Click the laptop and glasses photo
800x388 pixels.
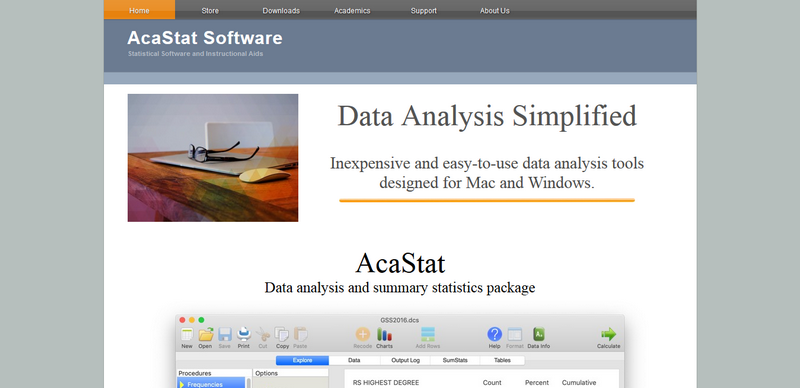click(x=213, y=158)
